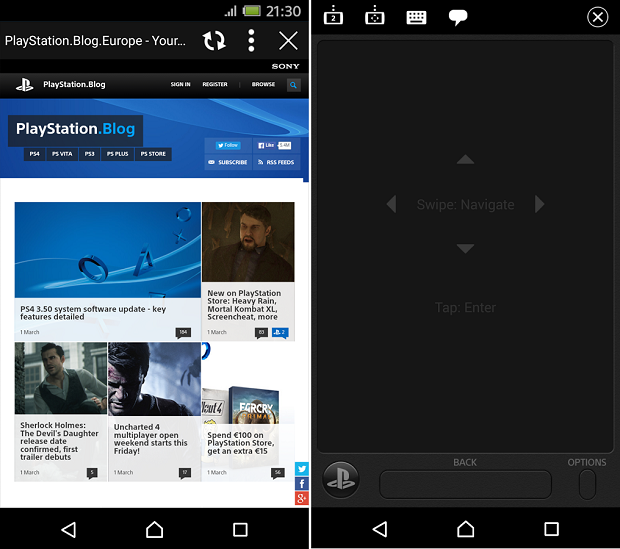Viewport: 620px width, 549px height.
Task: Open New on PlayStation Store article
Action: [244, 305]
